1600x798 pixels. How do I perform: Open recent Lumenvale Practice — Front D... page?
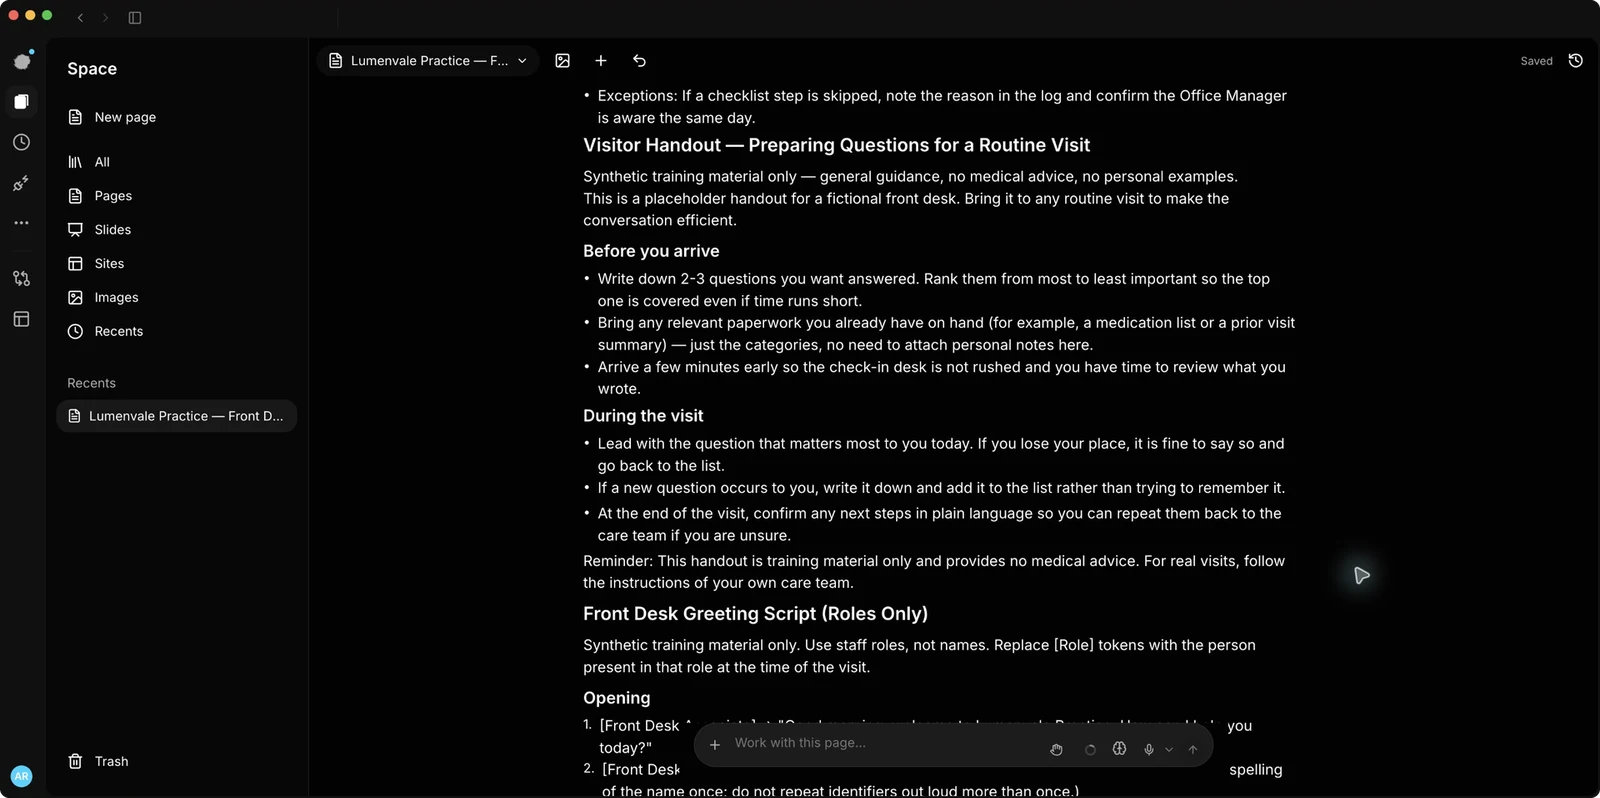(177, 416)
